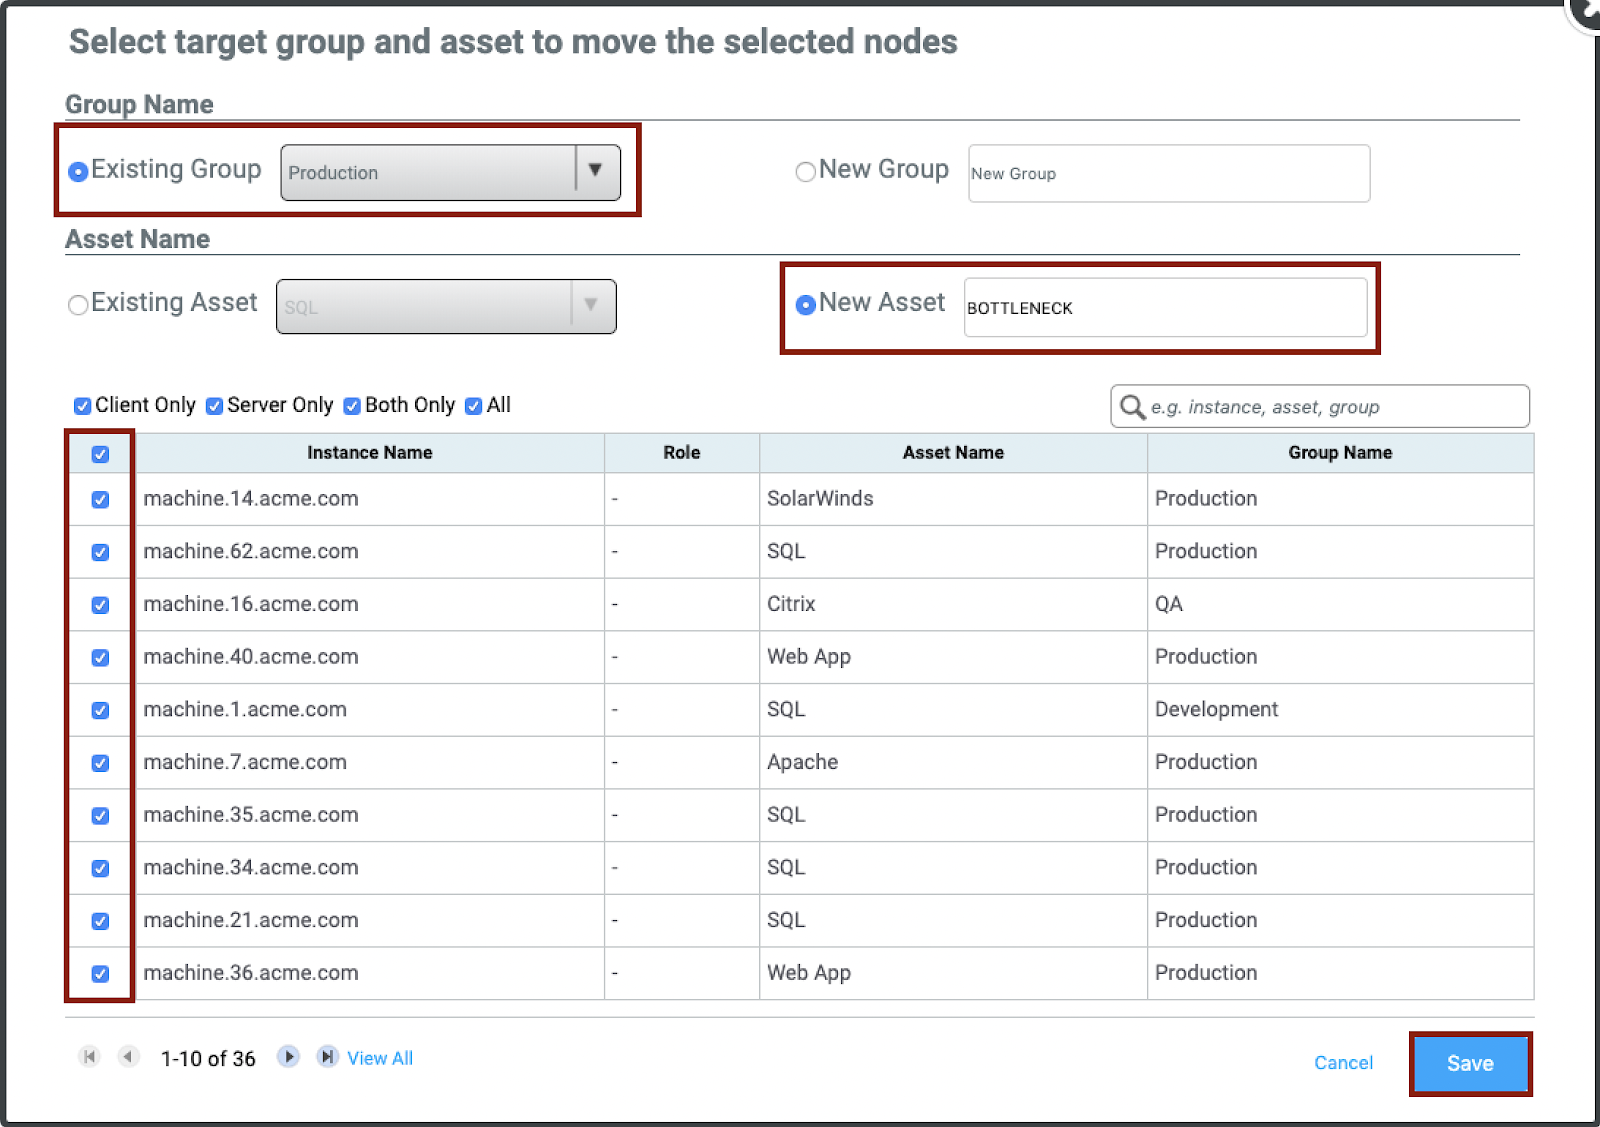Jump to last page arrow
The height and width of the screenshot is (1127, 1600).
327,1057
